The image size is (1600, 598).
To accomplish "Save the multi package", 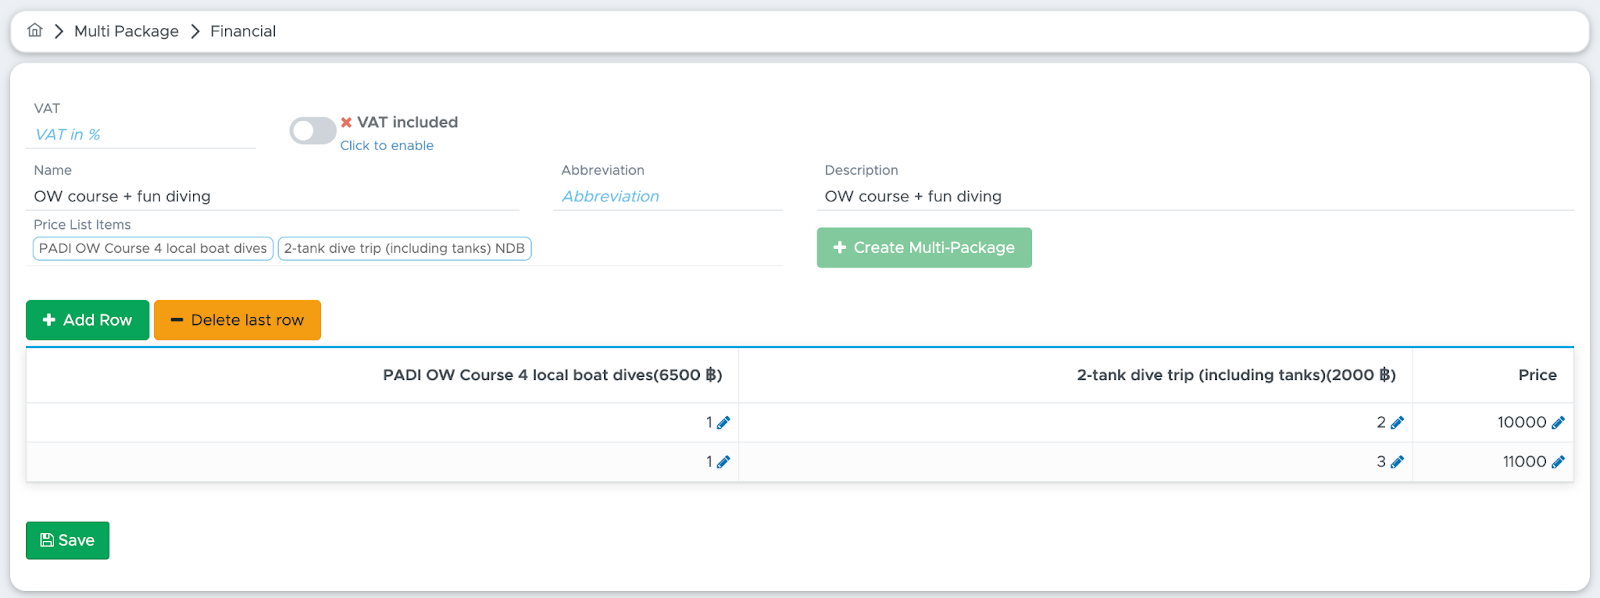I will pyautogui.click(x=68, y=541).
